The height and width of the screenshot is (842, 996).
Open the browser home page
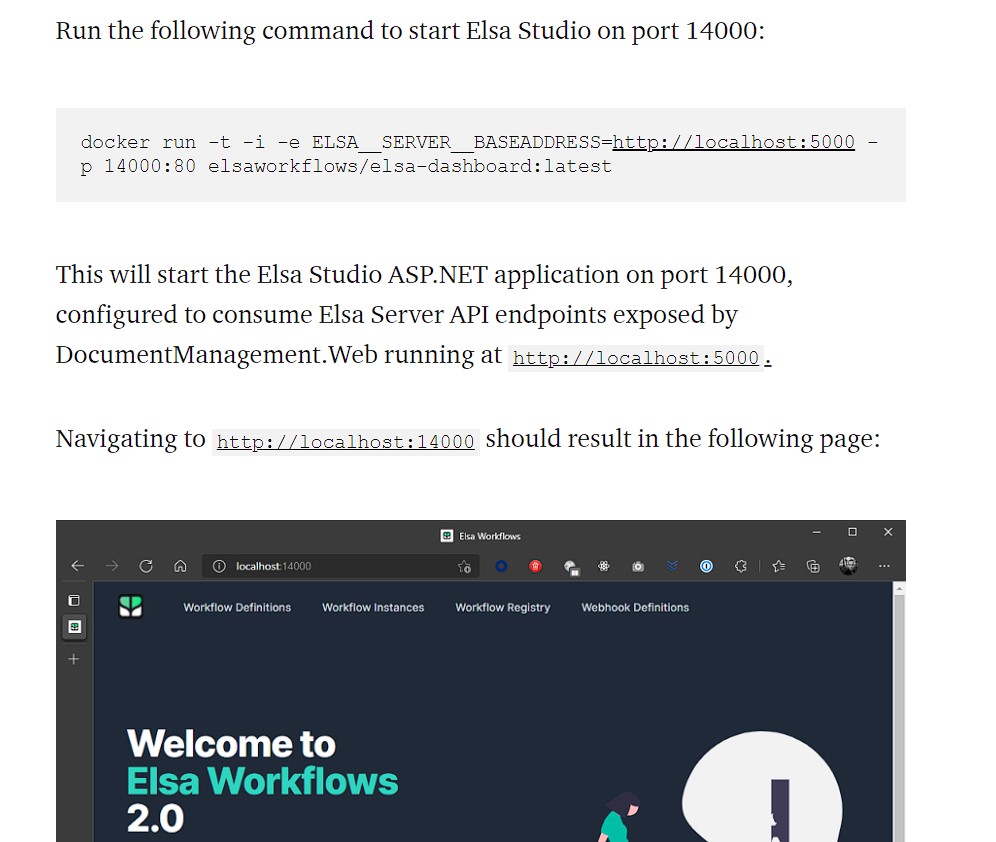(180, 566)
